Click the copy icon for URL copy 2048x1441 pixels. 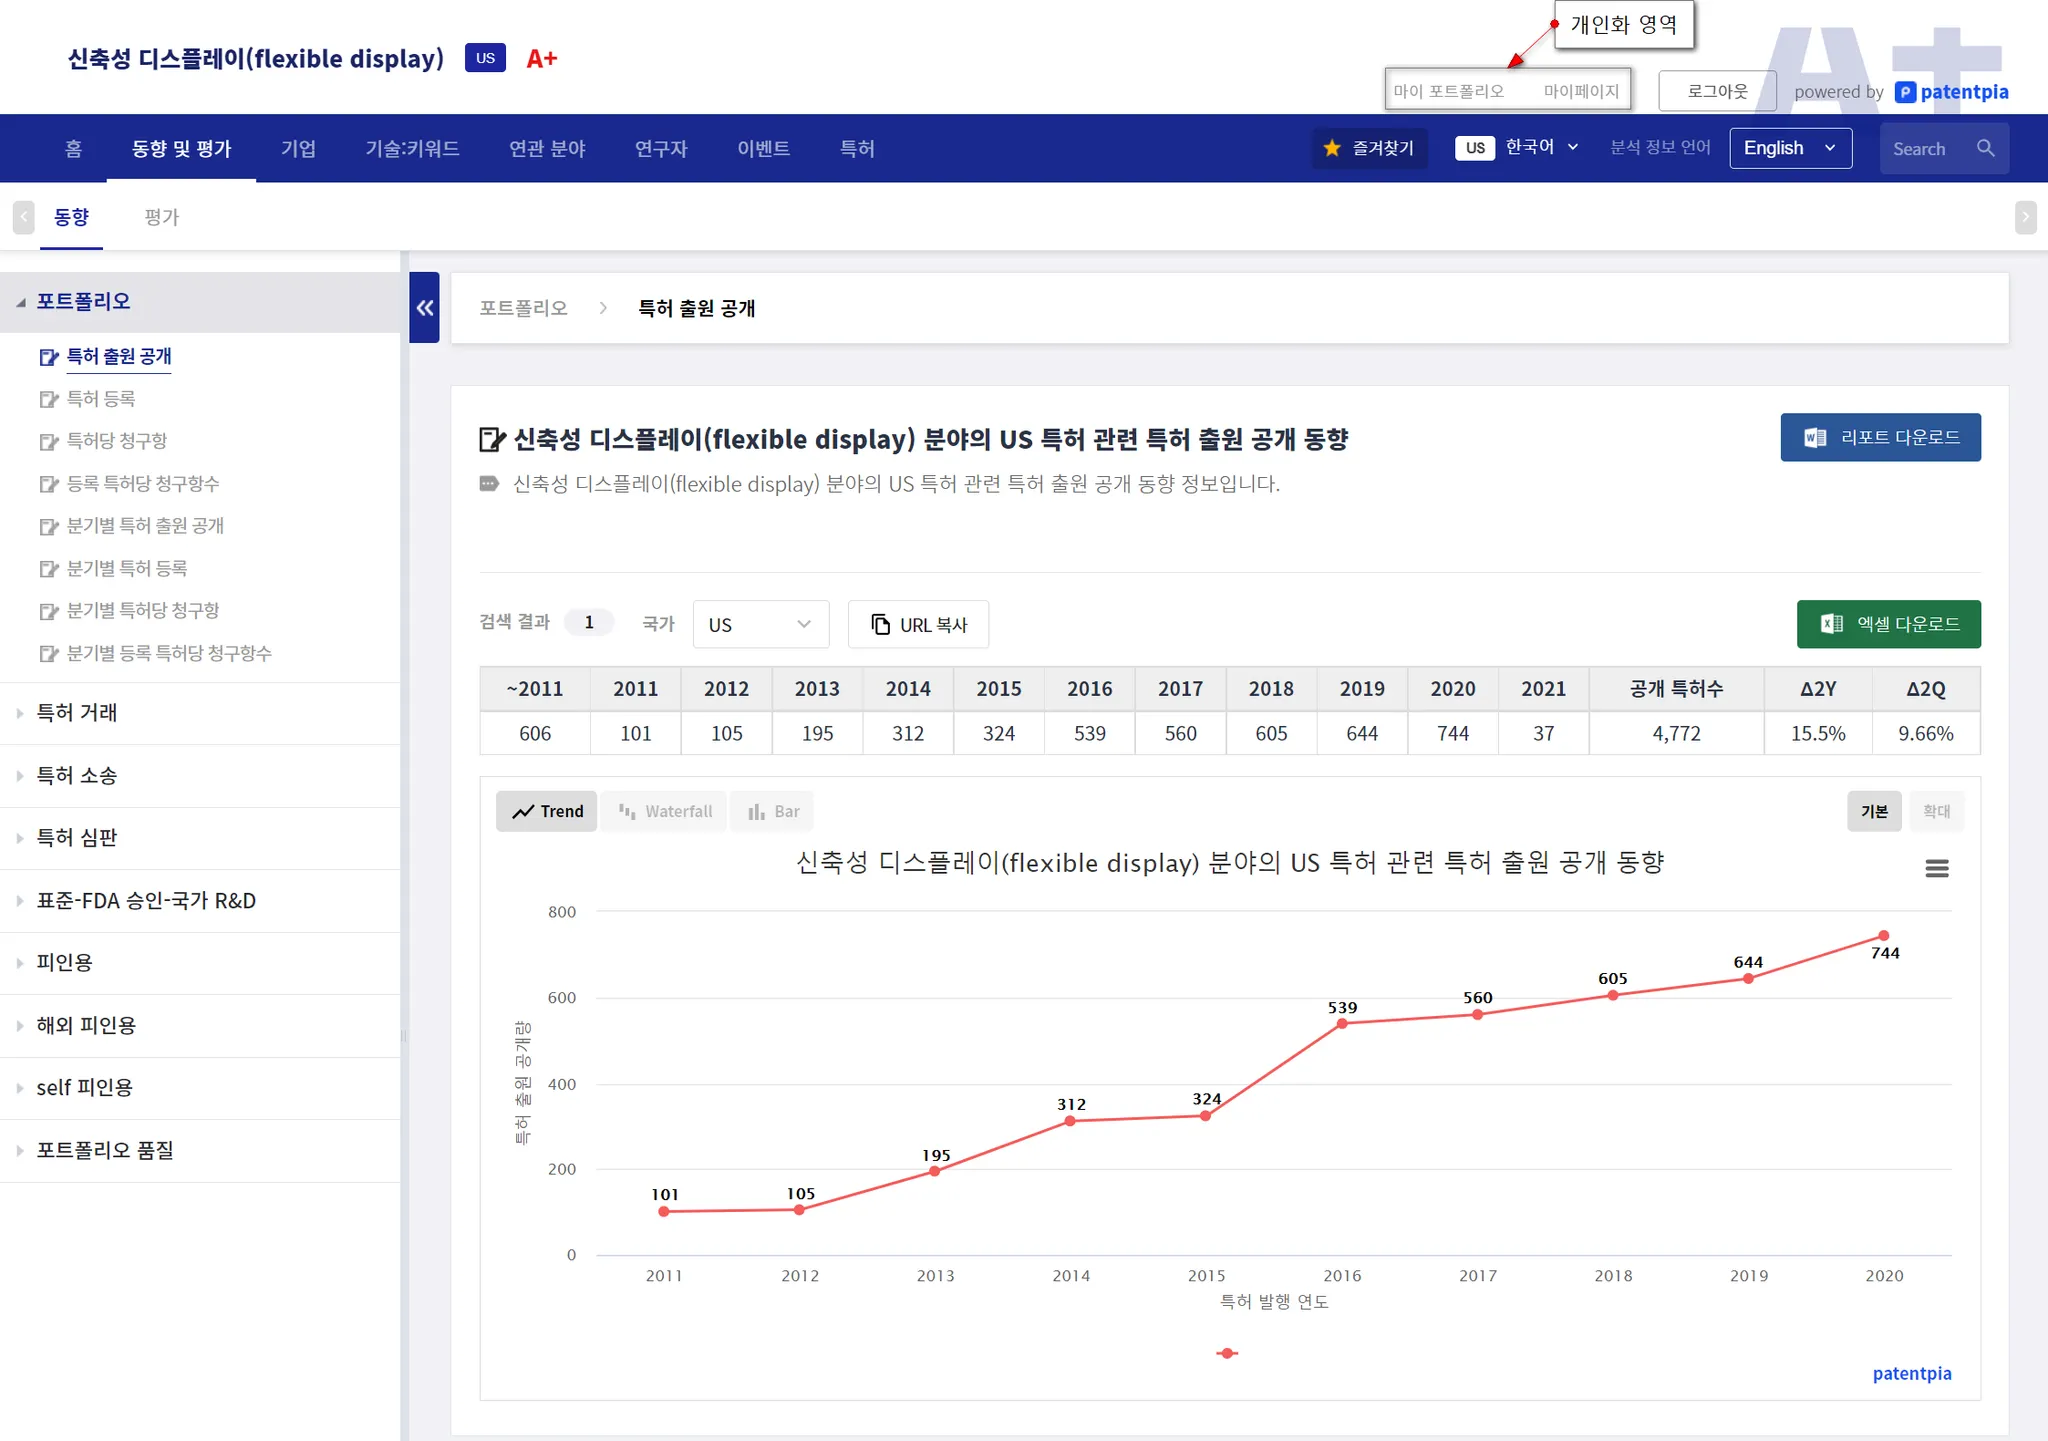pos(880,624)
